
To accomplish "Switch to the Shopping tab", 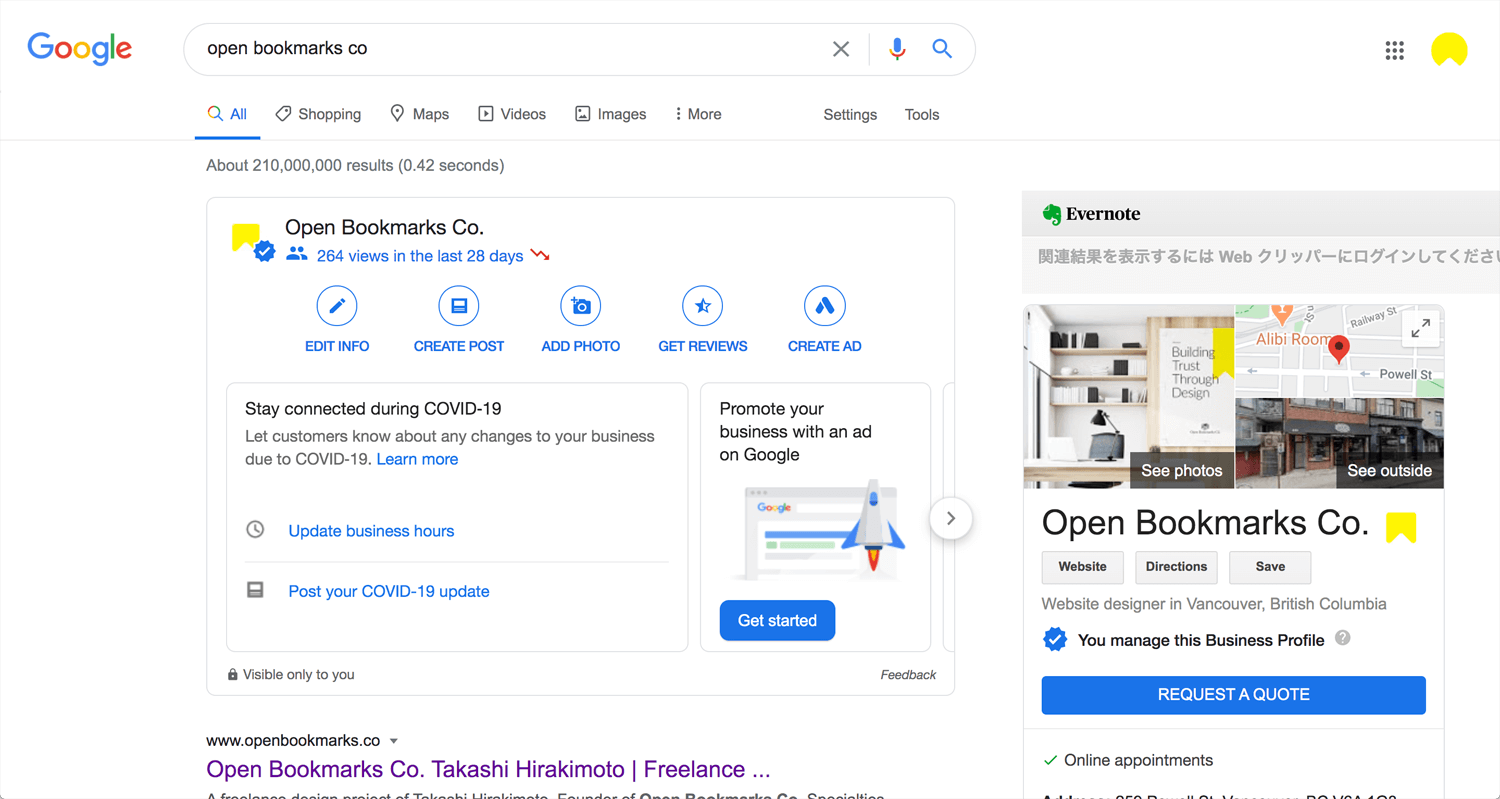I will (x=318, y=114).
